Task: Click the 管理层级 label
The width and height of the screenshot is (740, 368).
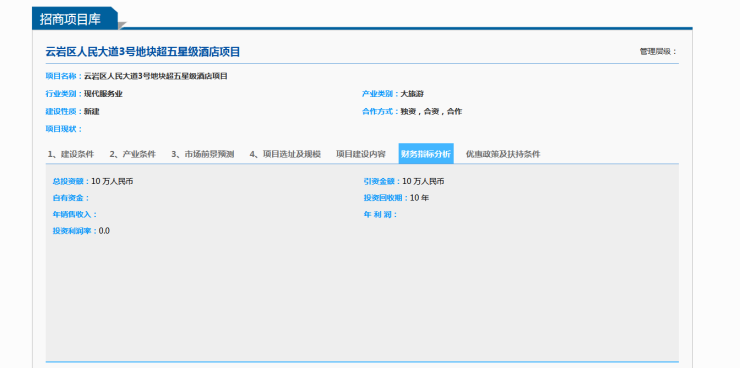Action: coord(658,52)
